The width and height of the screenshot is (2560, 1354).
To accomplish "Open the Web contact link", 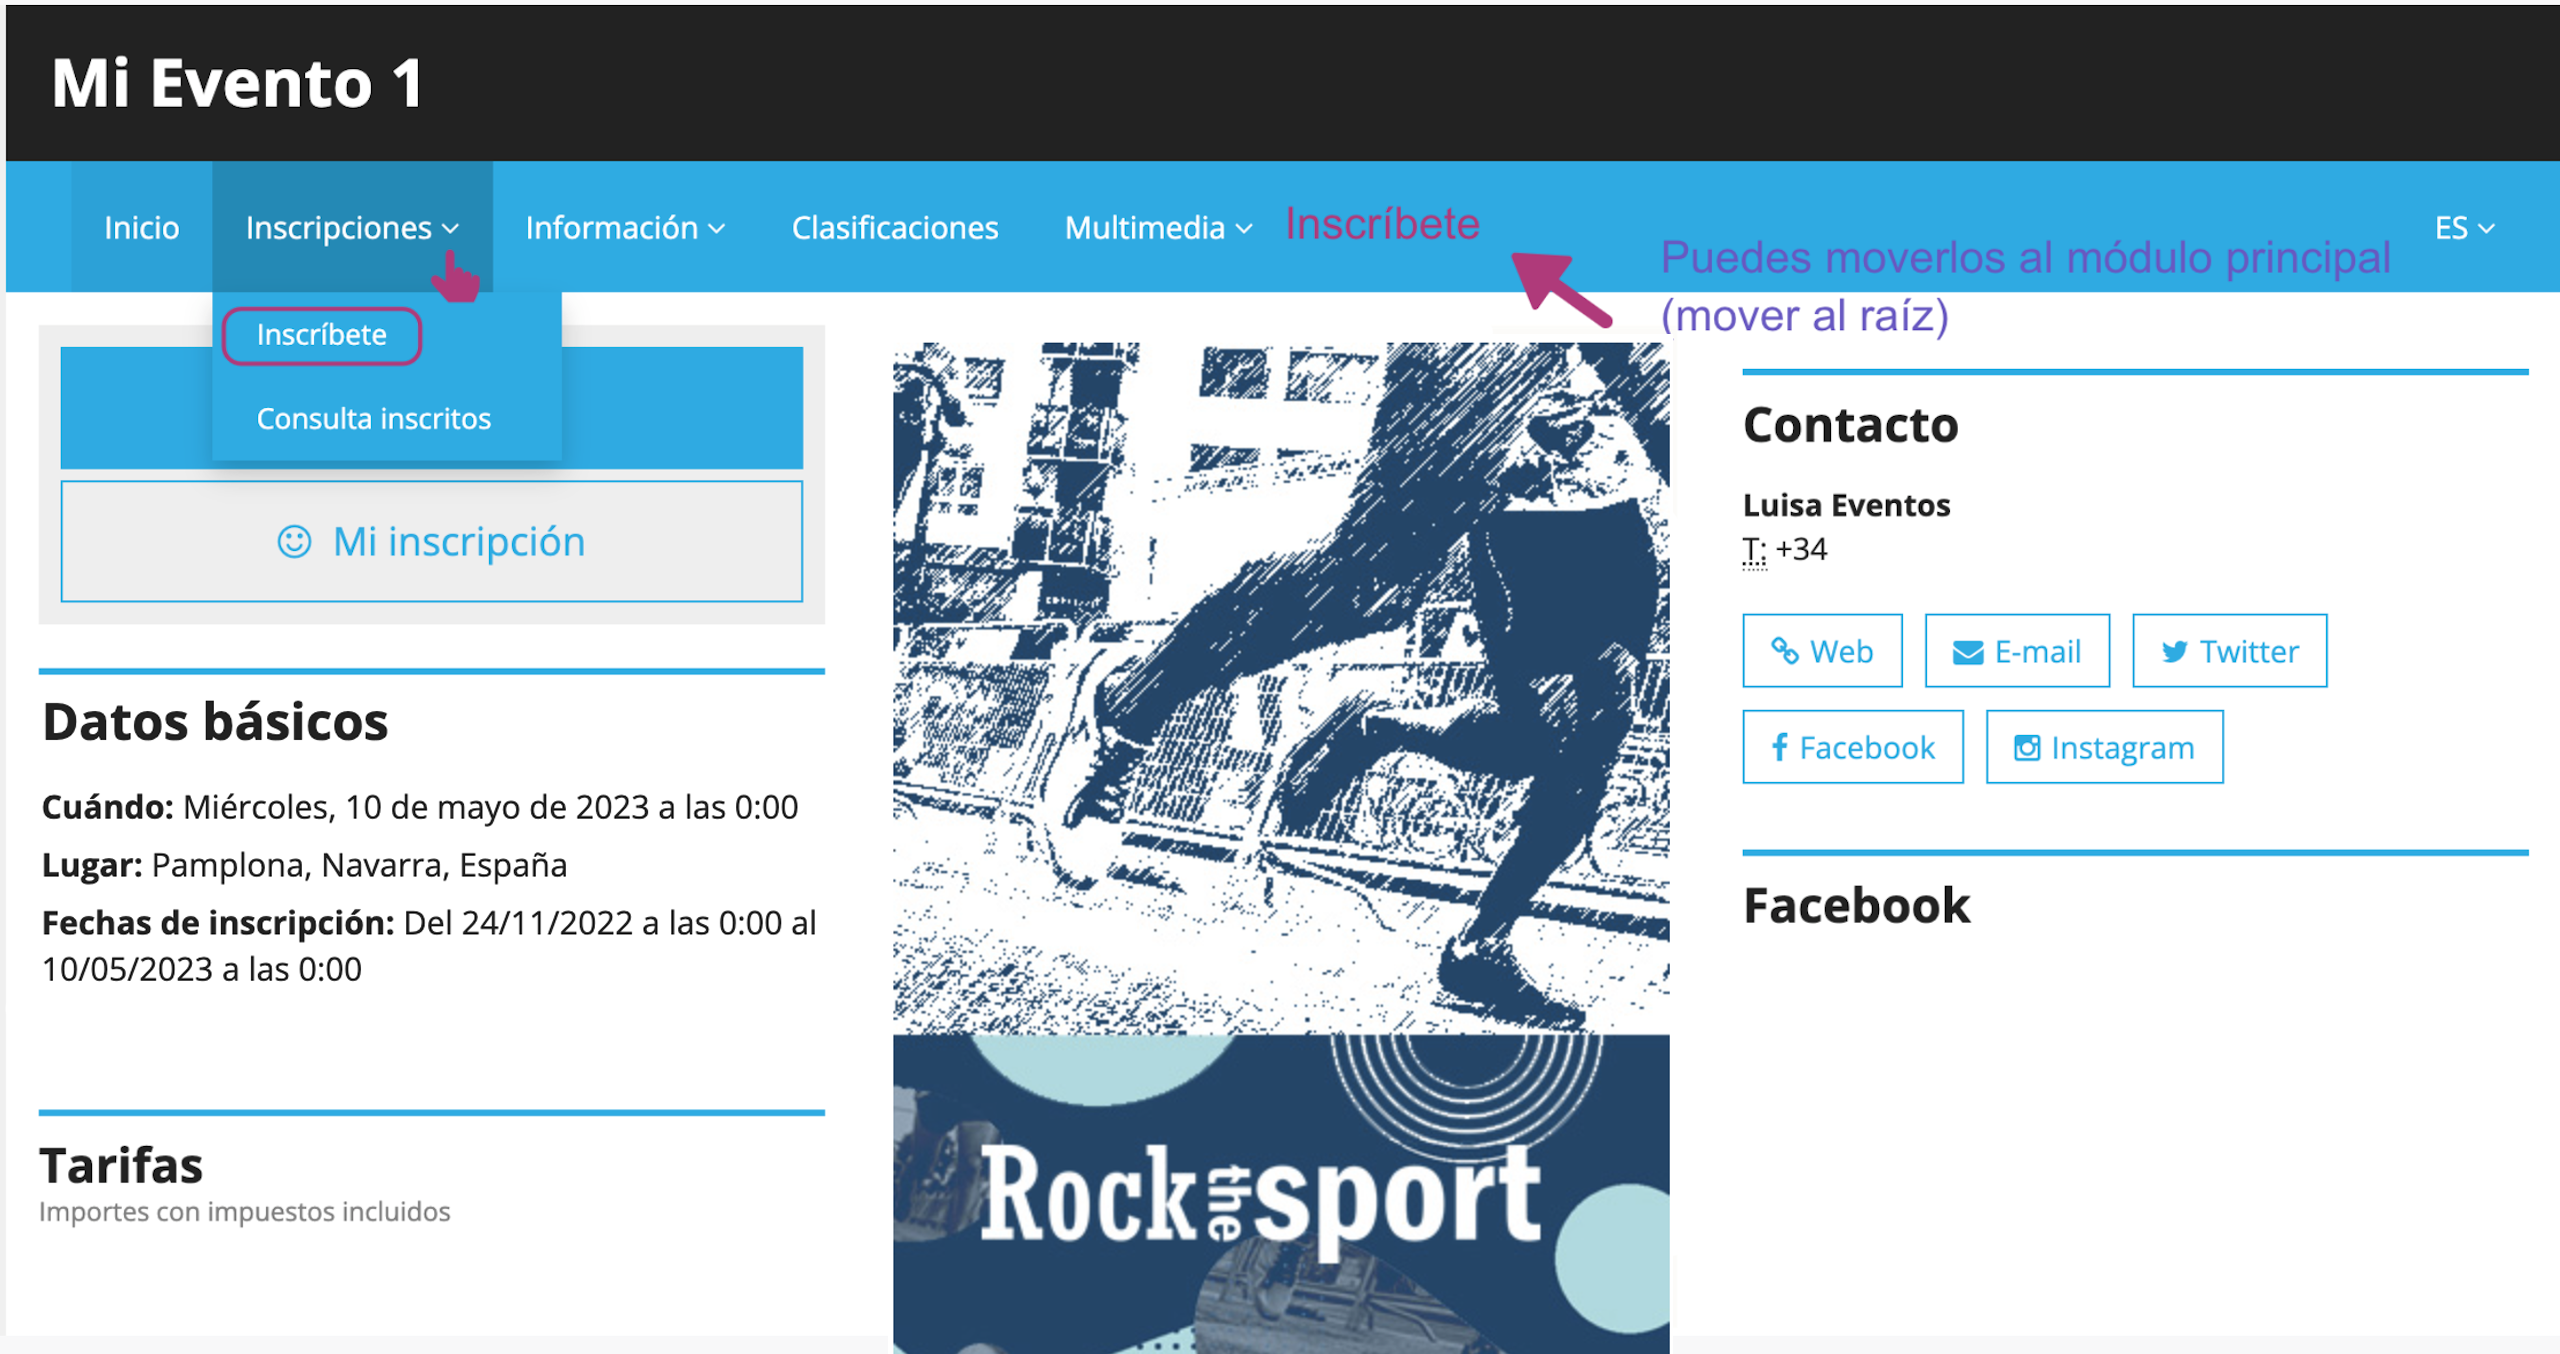I will 1822,651.
